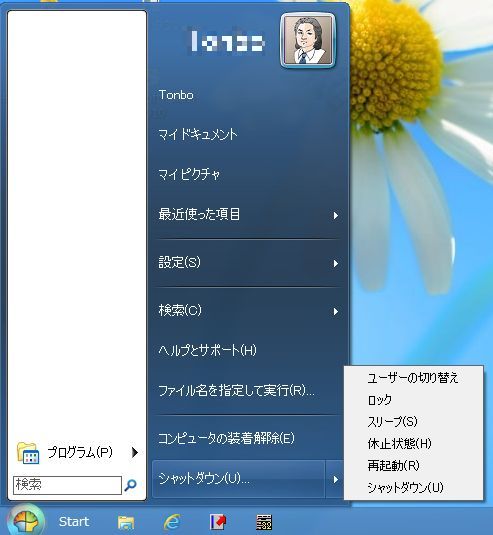Click the シャットダウン(U)... button
This screenshot has width=493, height=535.
(x=238, y=479)
